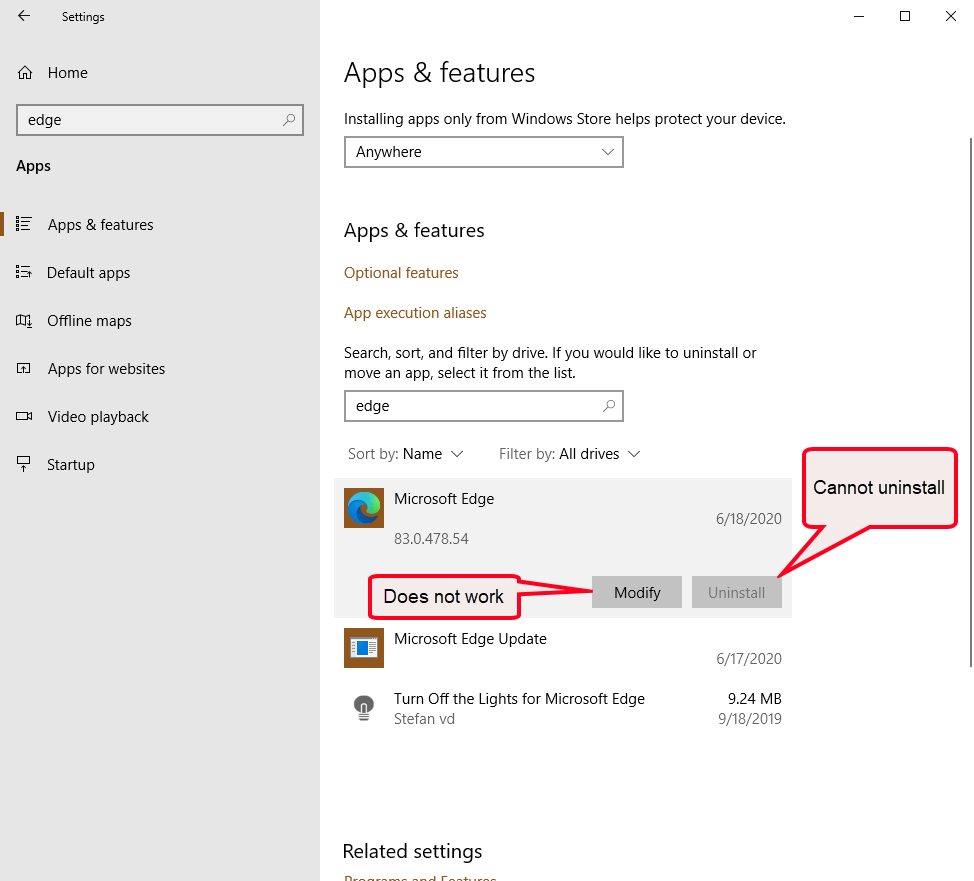Select Video playback in the sidebar

pos(97,416)
